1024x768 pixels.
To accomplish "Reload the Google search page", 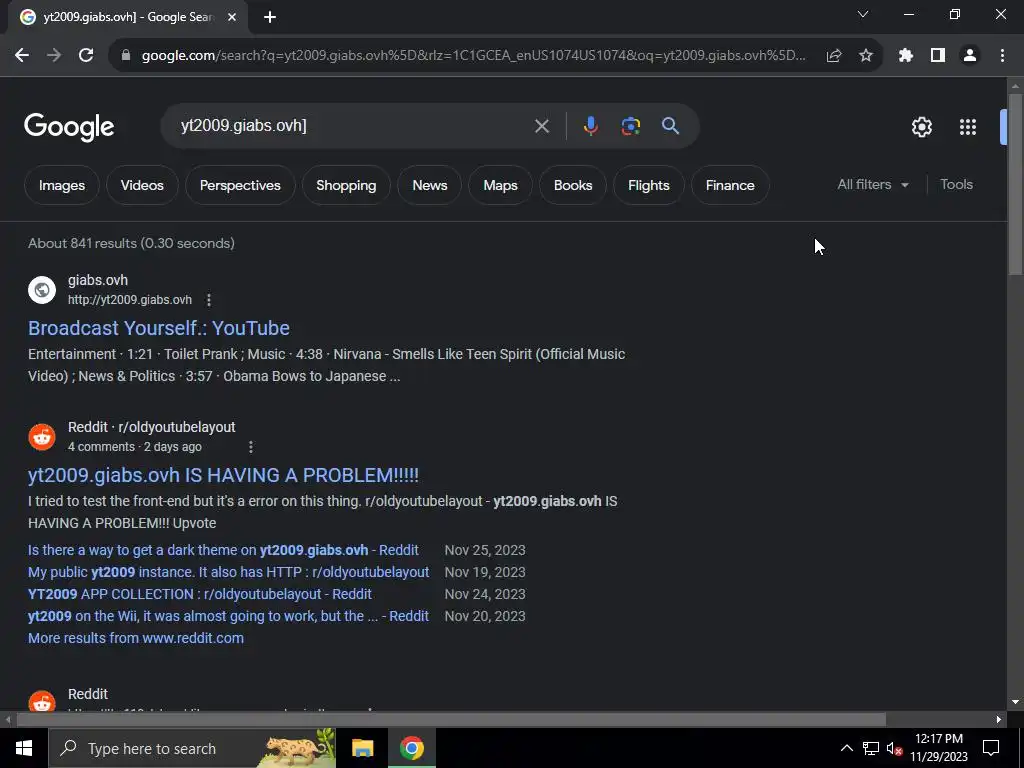I will (x=86, y=56).
